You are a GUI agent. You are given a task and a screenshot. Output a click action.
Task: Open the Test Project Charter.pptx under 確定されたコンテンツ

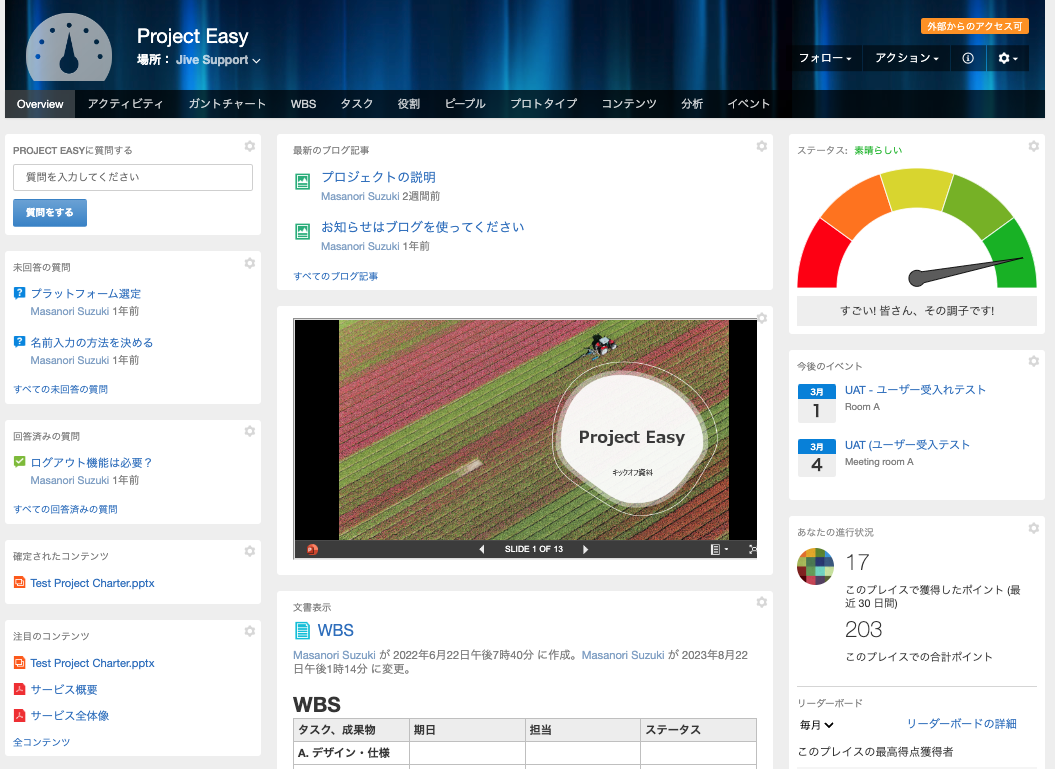click(x=92, y=583)
